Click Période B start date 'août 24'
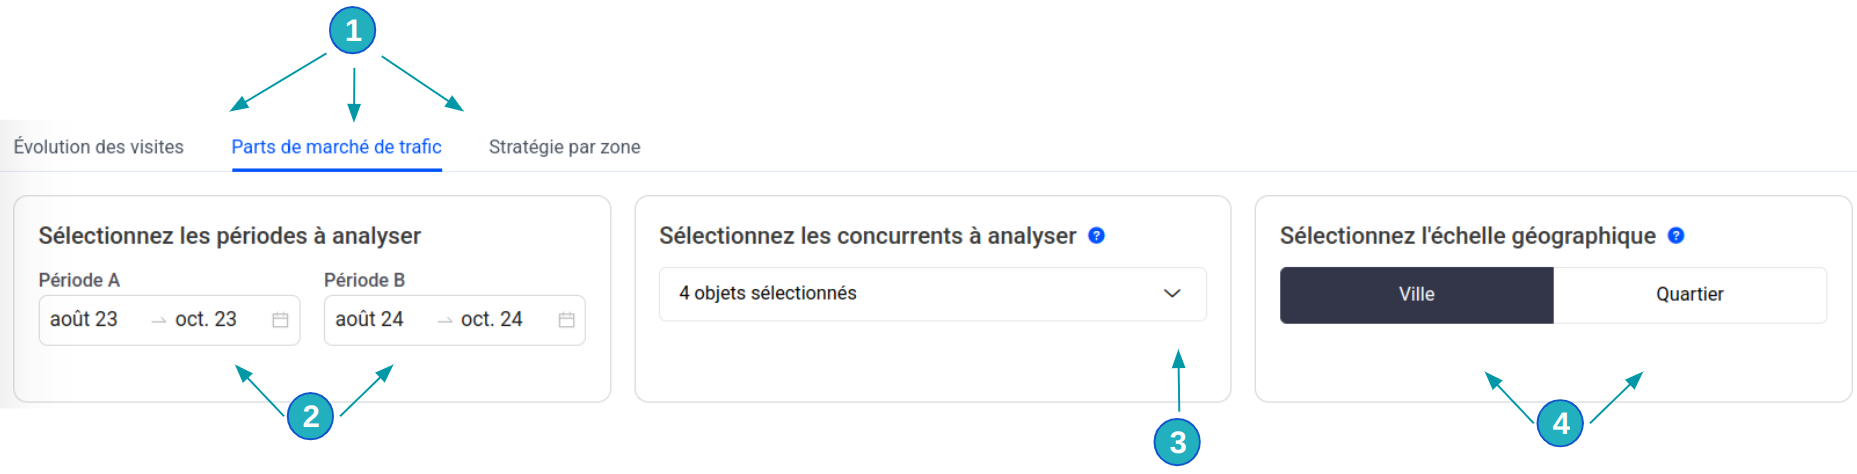Image resolution: width=1857 pixels, height=474 pixels. pyautogui.click(x=369, y=320)
